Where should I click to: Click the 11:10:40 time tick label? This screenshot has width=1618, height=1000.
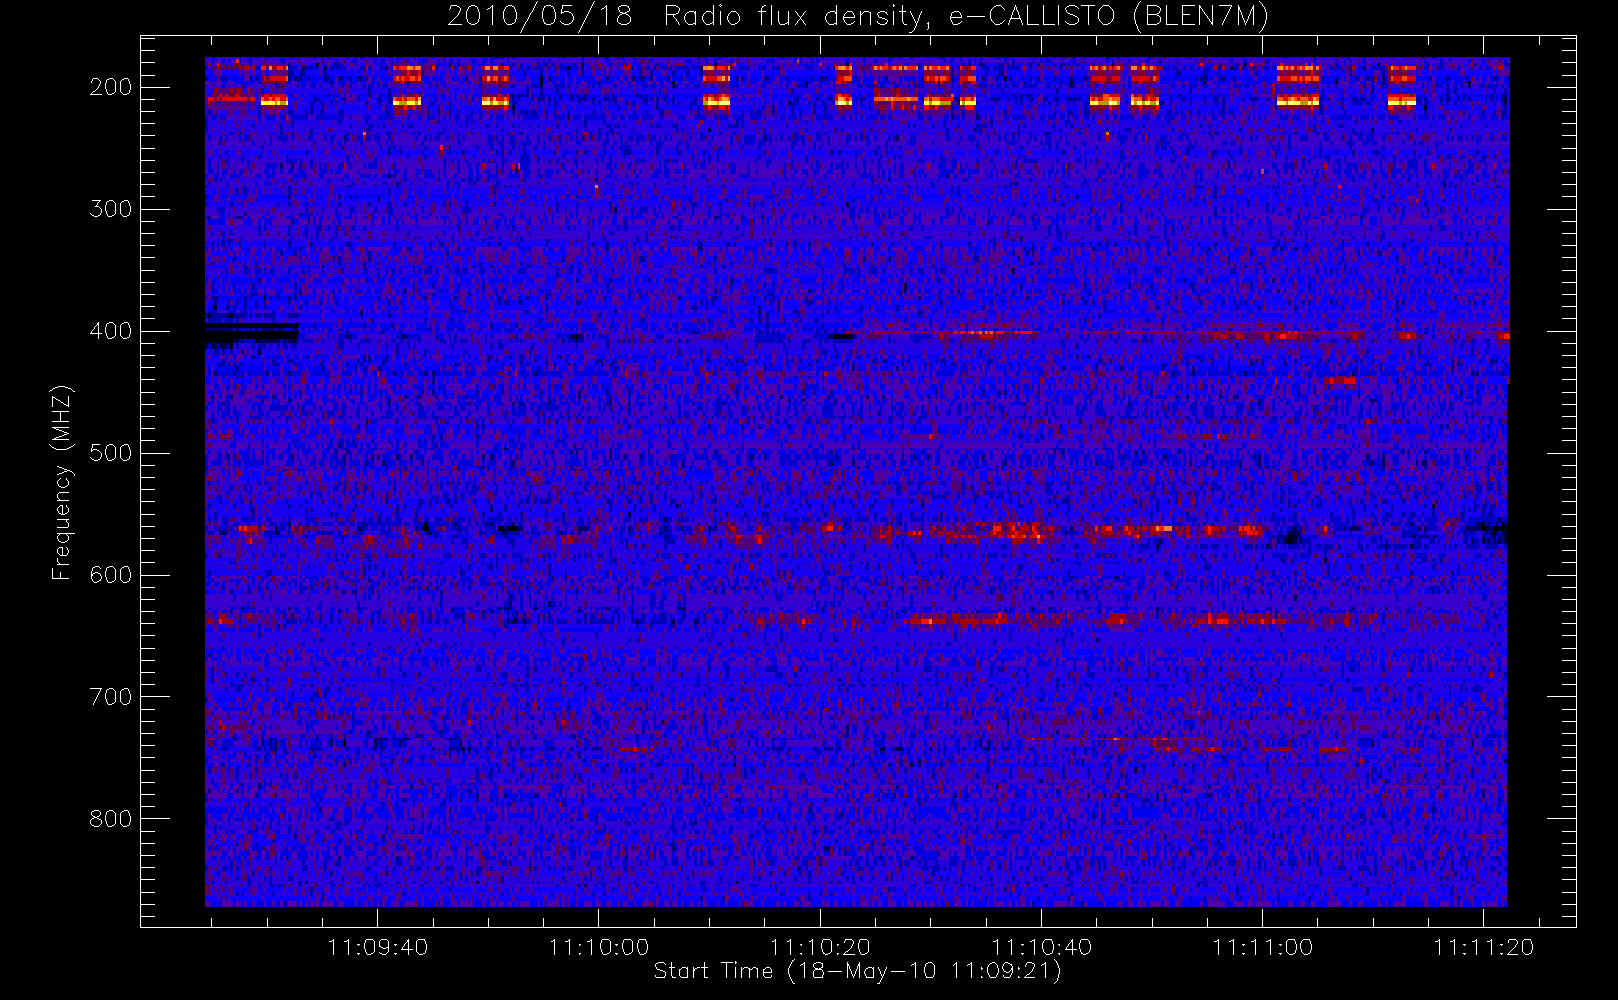[x=1041, y=947]
